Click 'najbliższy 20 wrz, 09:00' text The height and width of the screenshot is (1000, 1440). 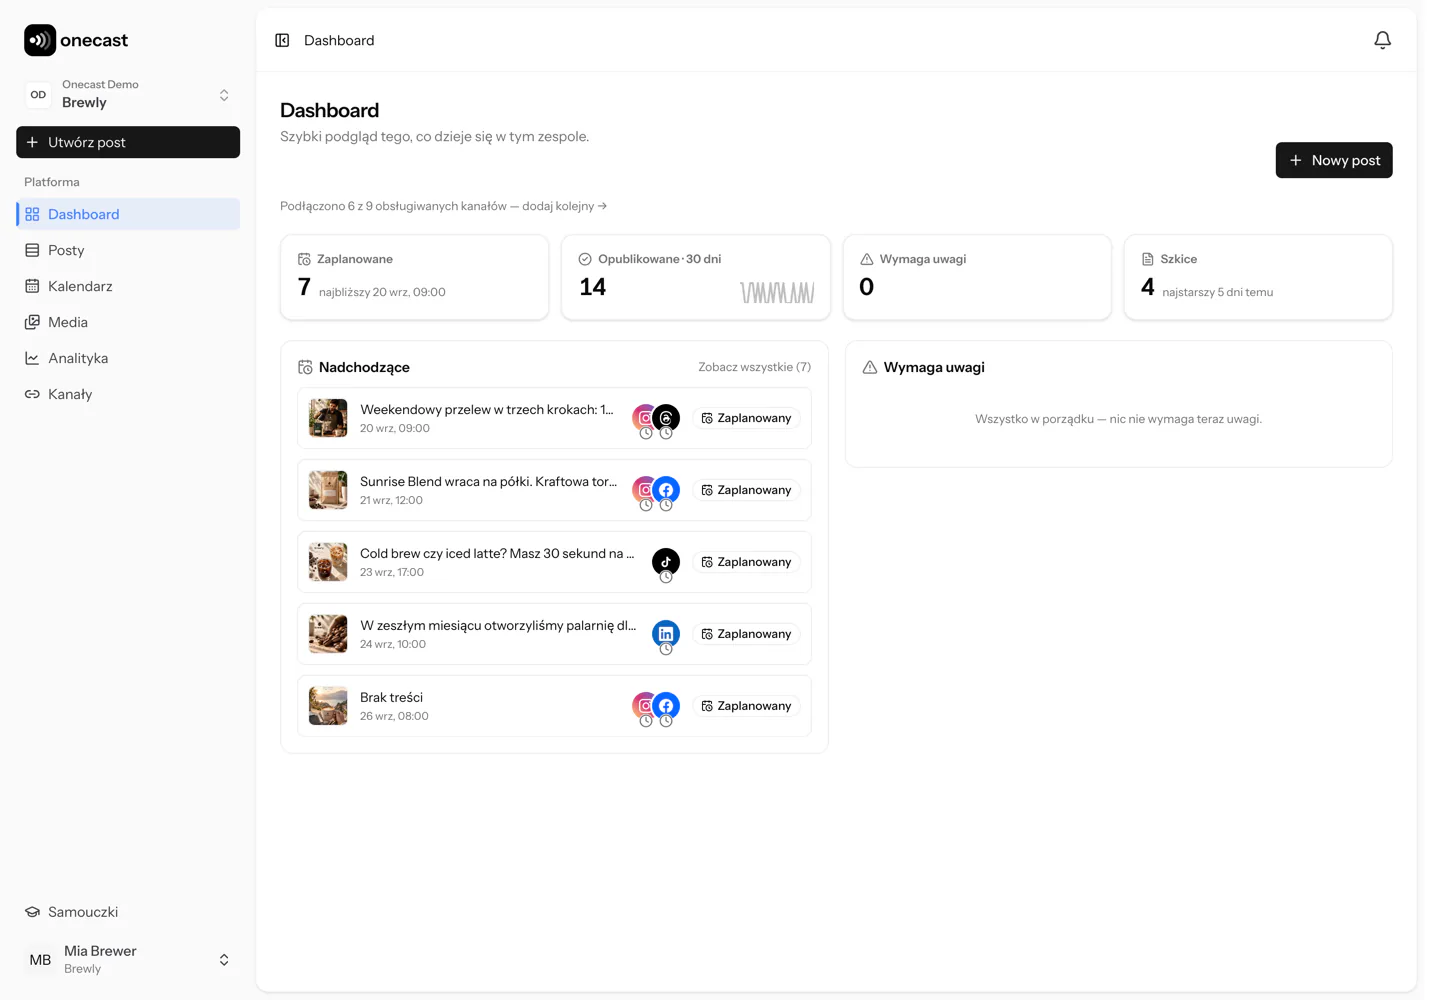382,292
